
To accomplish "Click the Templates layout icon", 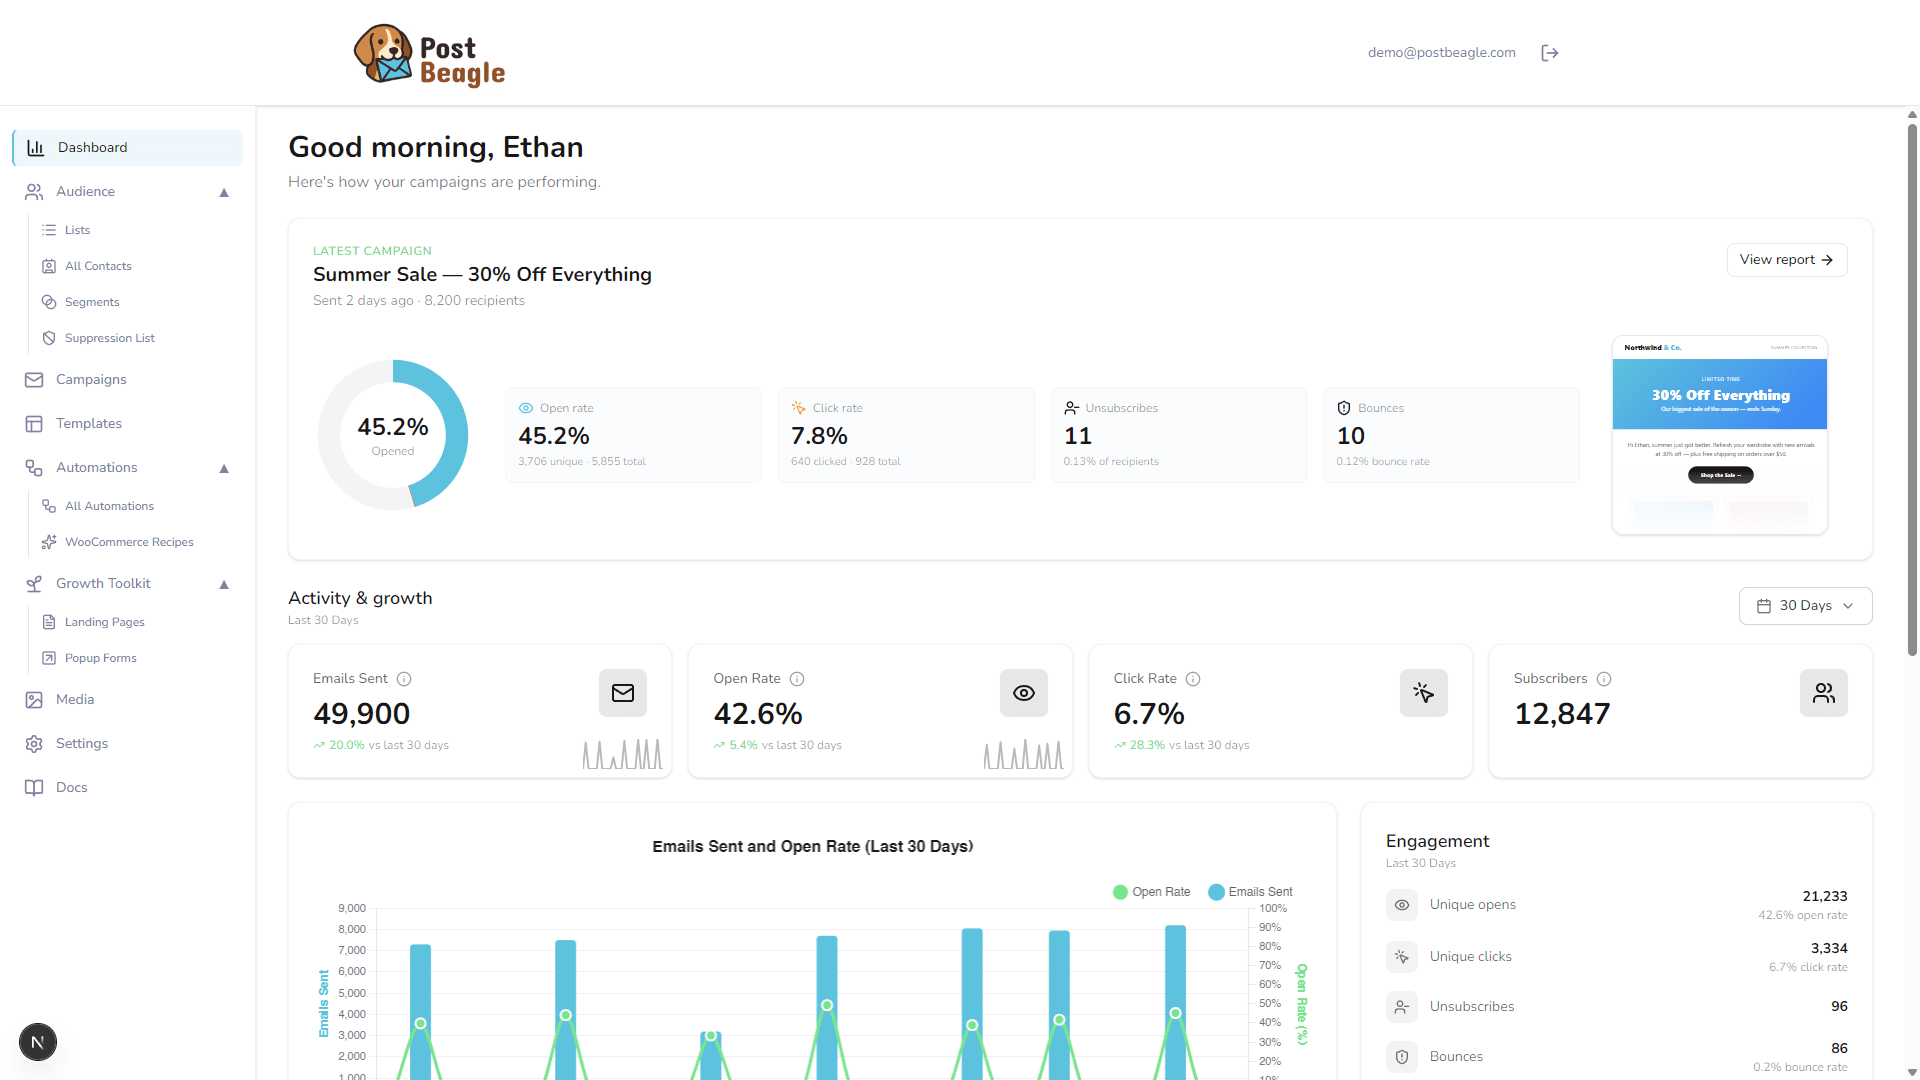I will (34, 424).
